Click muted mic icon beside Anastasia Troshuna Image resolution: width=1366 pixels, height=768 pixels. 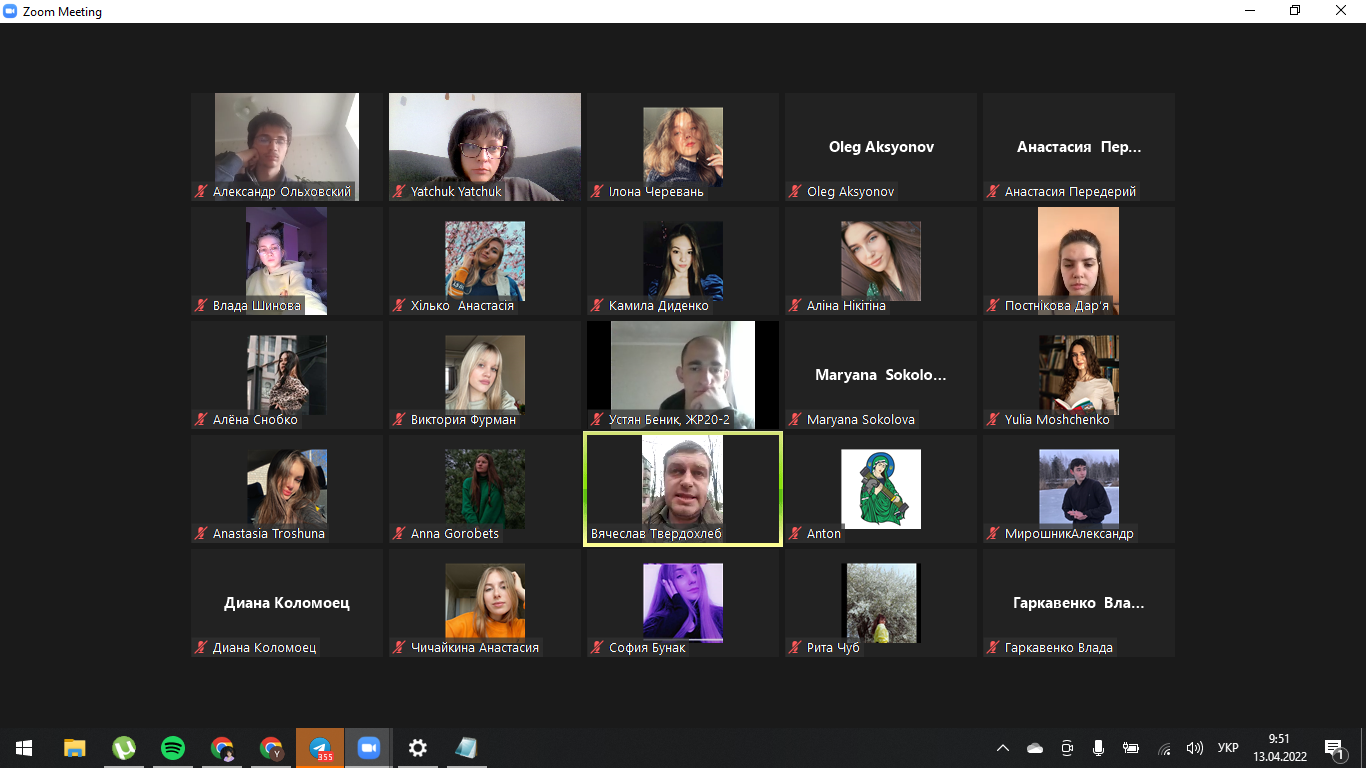[x=201, y=533]
